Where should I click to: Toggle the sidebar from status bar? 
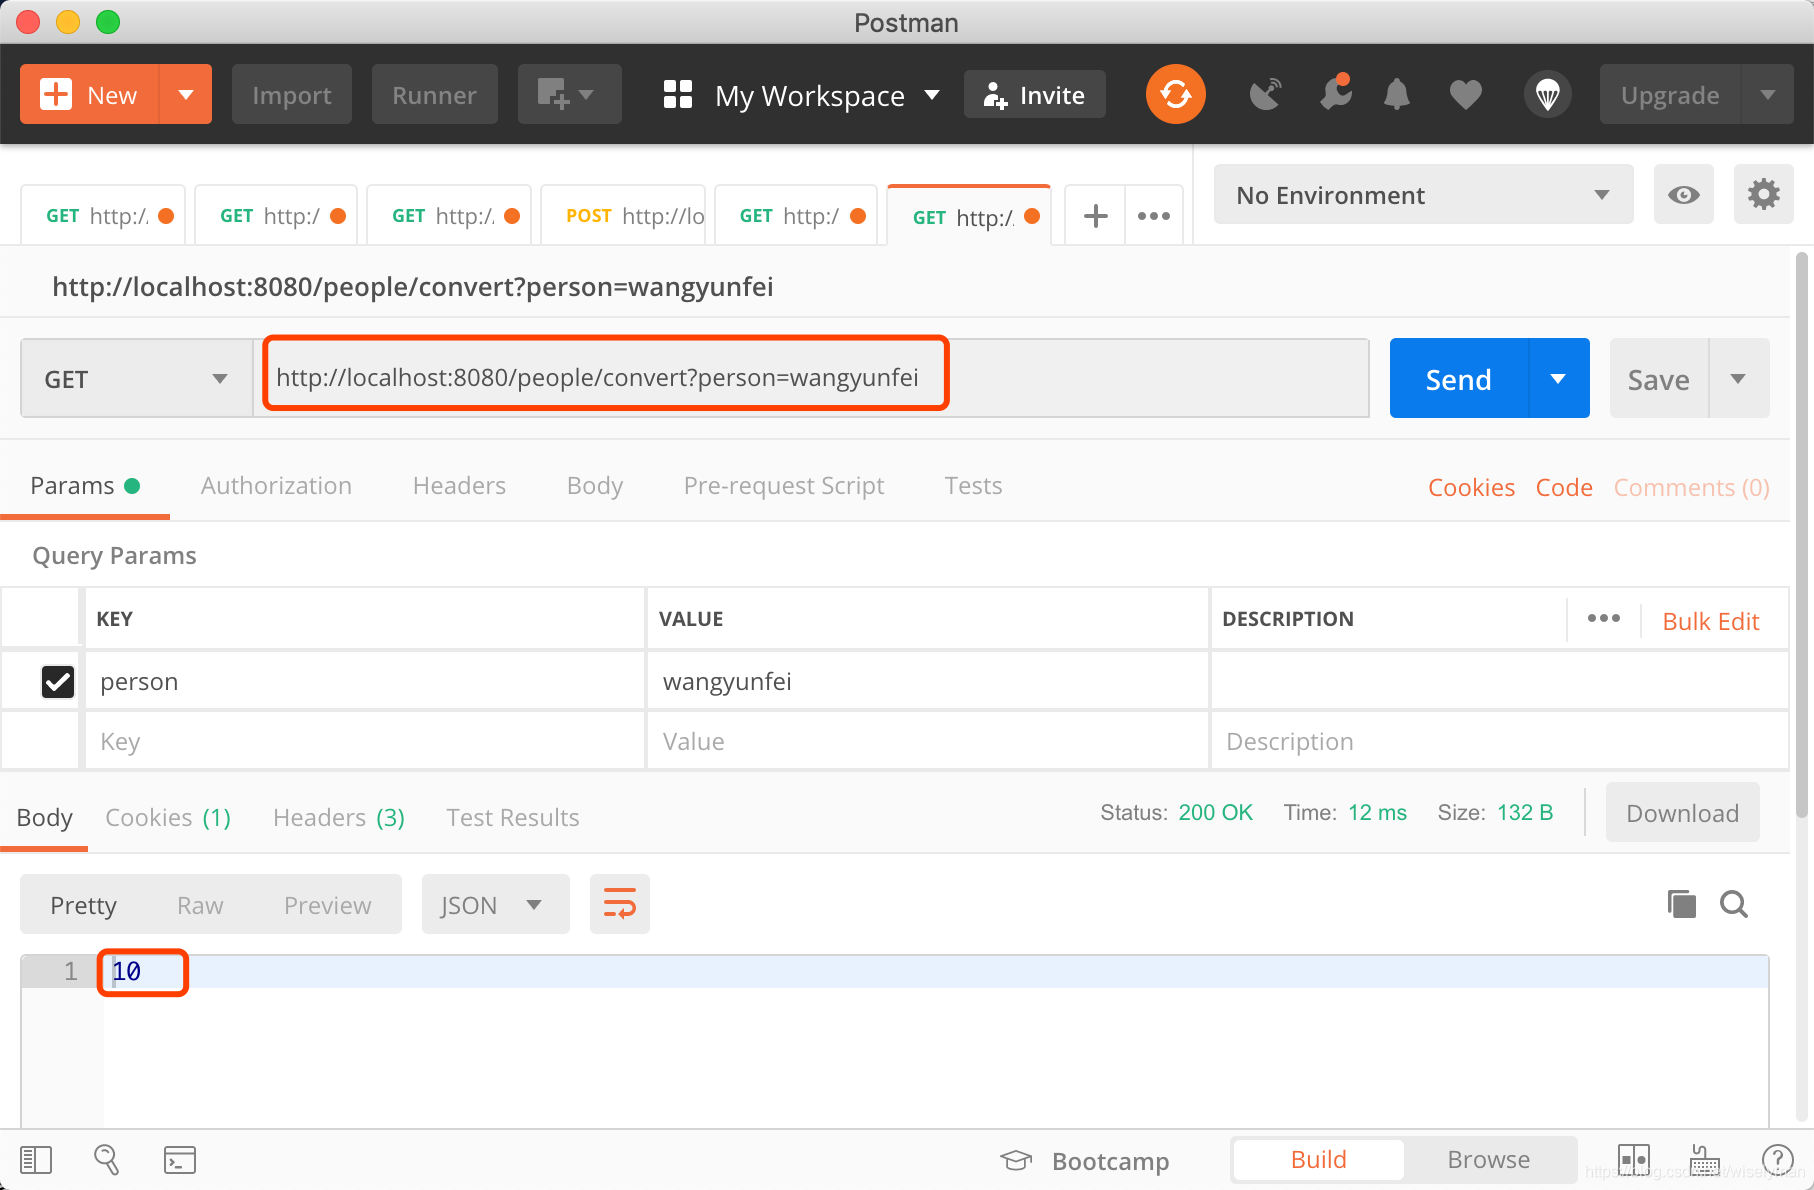point(36,1160)
